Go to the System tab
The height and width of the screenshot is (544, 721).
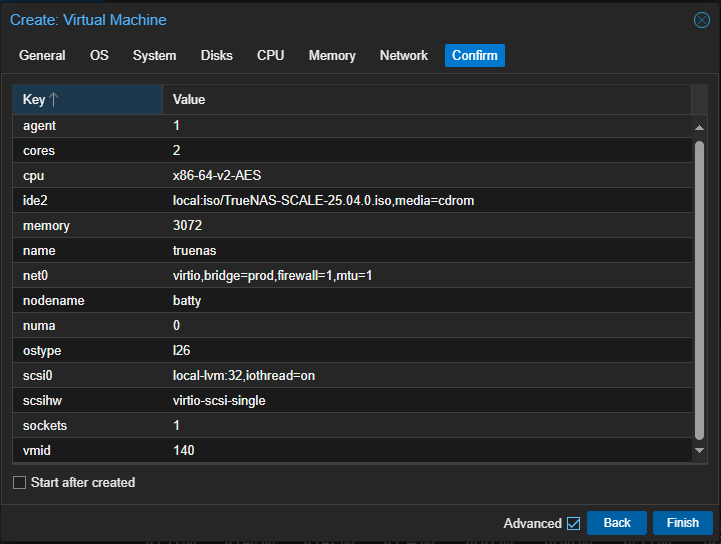pyautogui.click(x=154, y=56)
